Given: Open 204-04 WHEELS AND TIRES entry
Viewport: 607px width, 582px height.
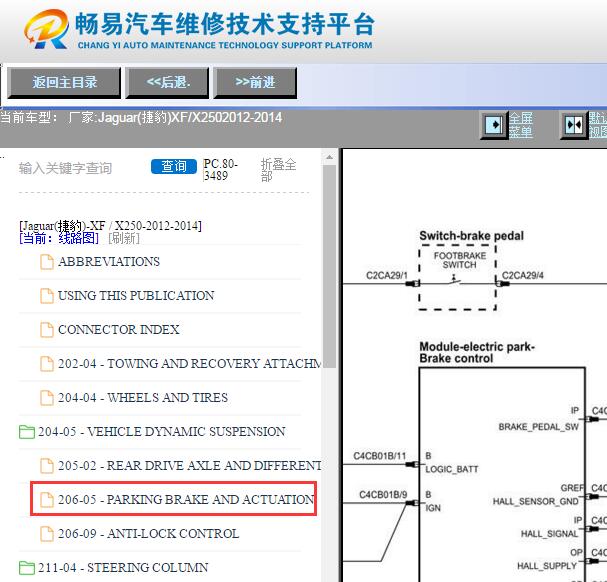Looking at the screenshot, I should pos(143,398).
